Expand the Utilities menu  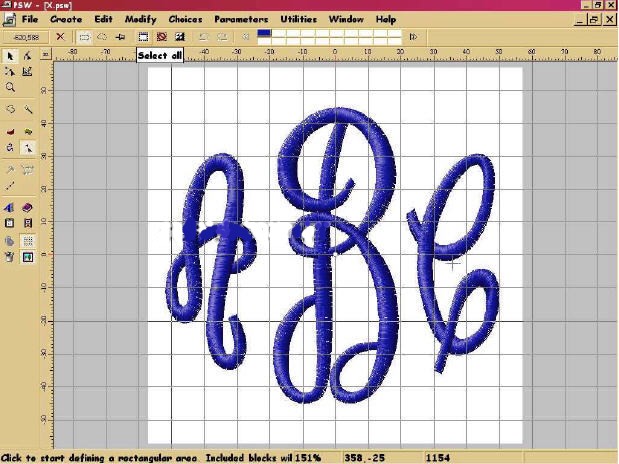click(x=298, y=19)
